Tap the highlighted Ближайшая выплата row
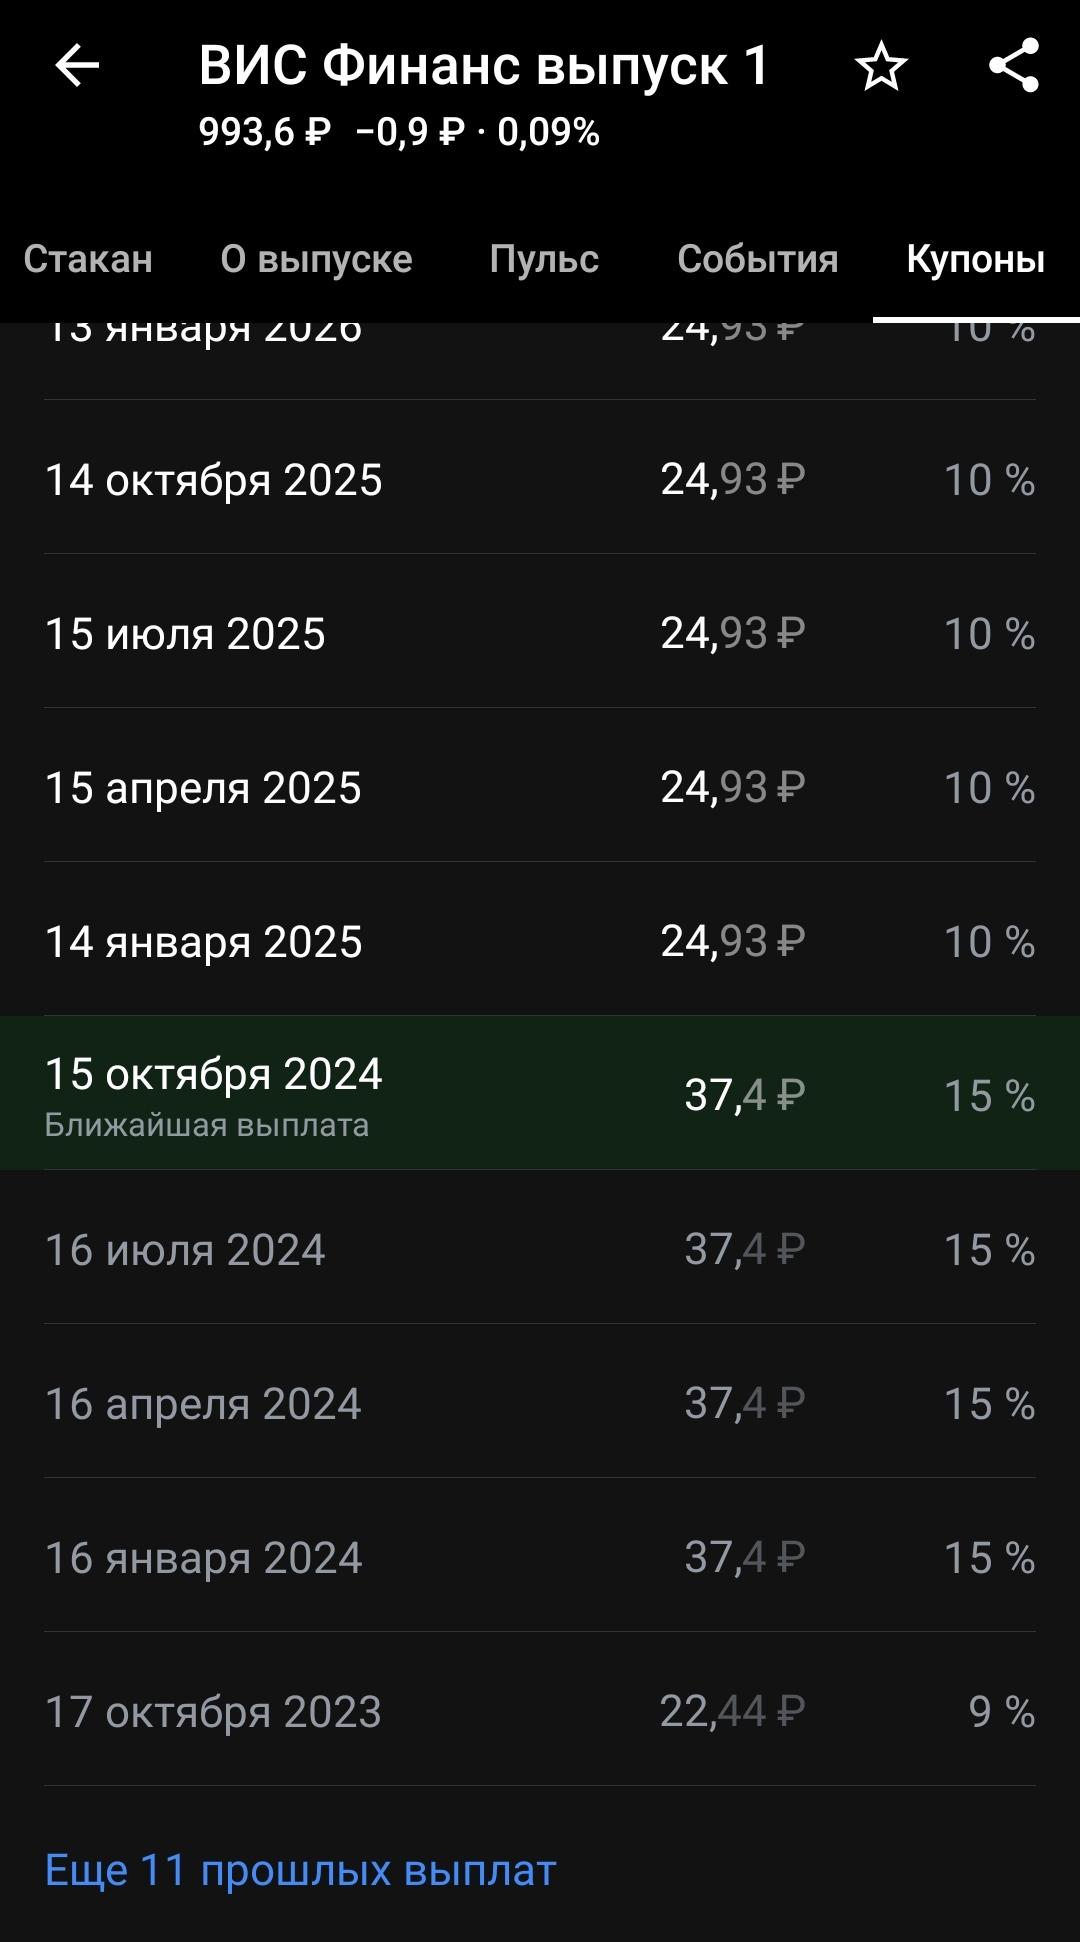Viewport: 1080px width, 1942px height. [x=540, y=1094]
